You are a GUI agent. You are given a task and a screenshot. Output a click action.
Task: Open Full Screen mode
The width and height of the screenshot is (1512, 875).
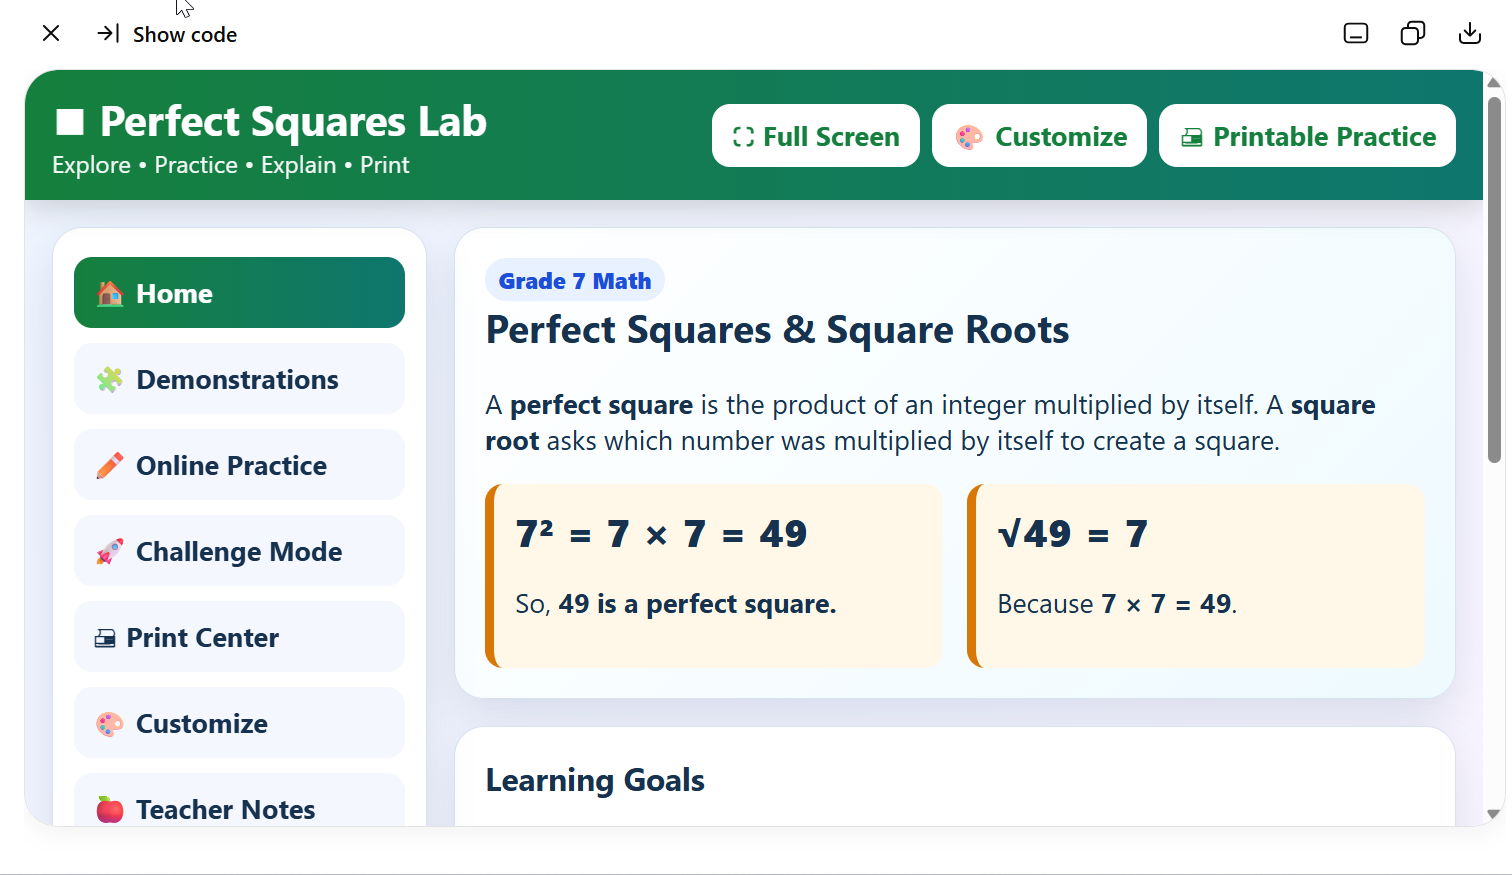pos(816,136)
